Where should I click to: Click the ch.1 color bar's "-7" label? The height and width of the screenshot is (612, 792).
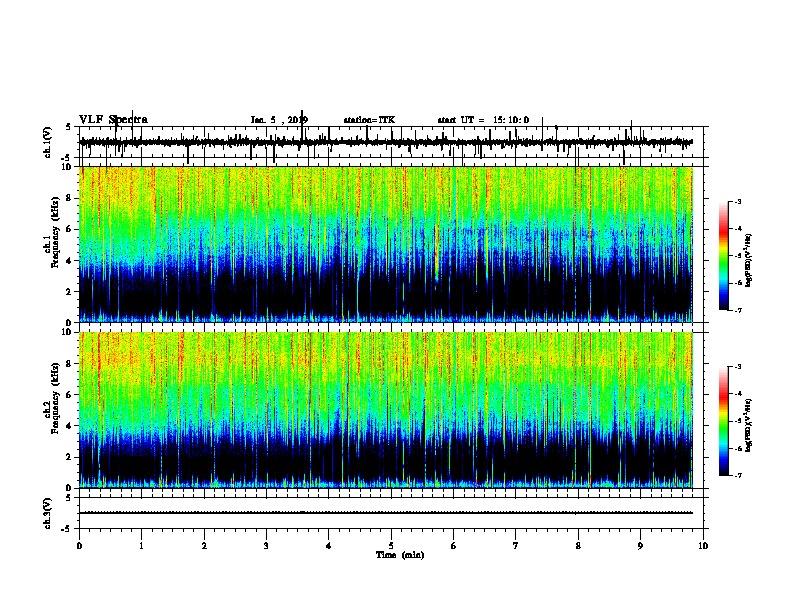(737, 311)
